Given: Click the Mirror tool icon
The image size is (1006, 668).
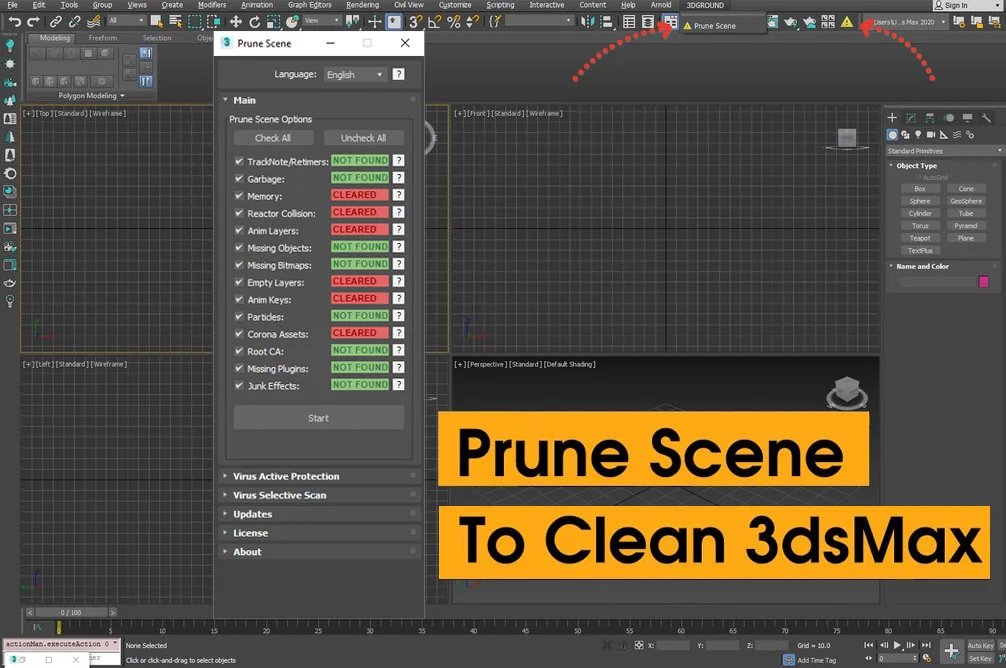Looking at the screenshot, I should pos(587,22).
